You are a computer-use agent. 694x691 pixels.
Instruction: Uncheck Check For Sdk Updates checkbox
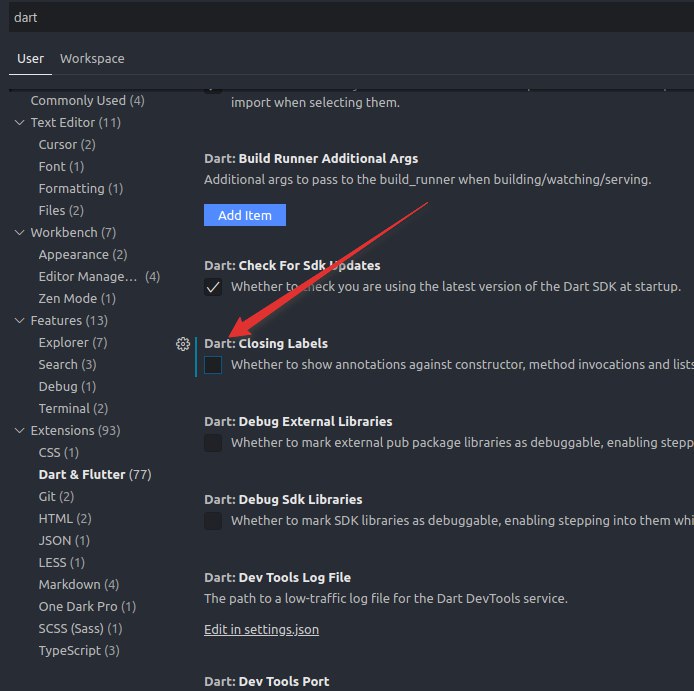click(x=213, y=287)
